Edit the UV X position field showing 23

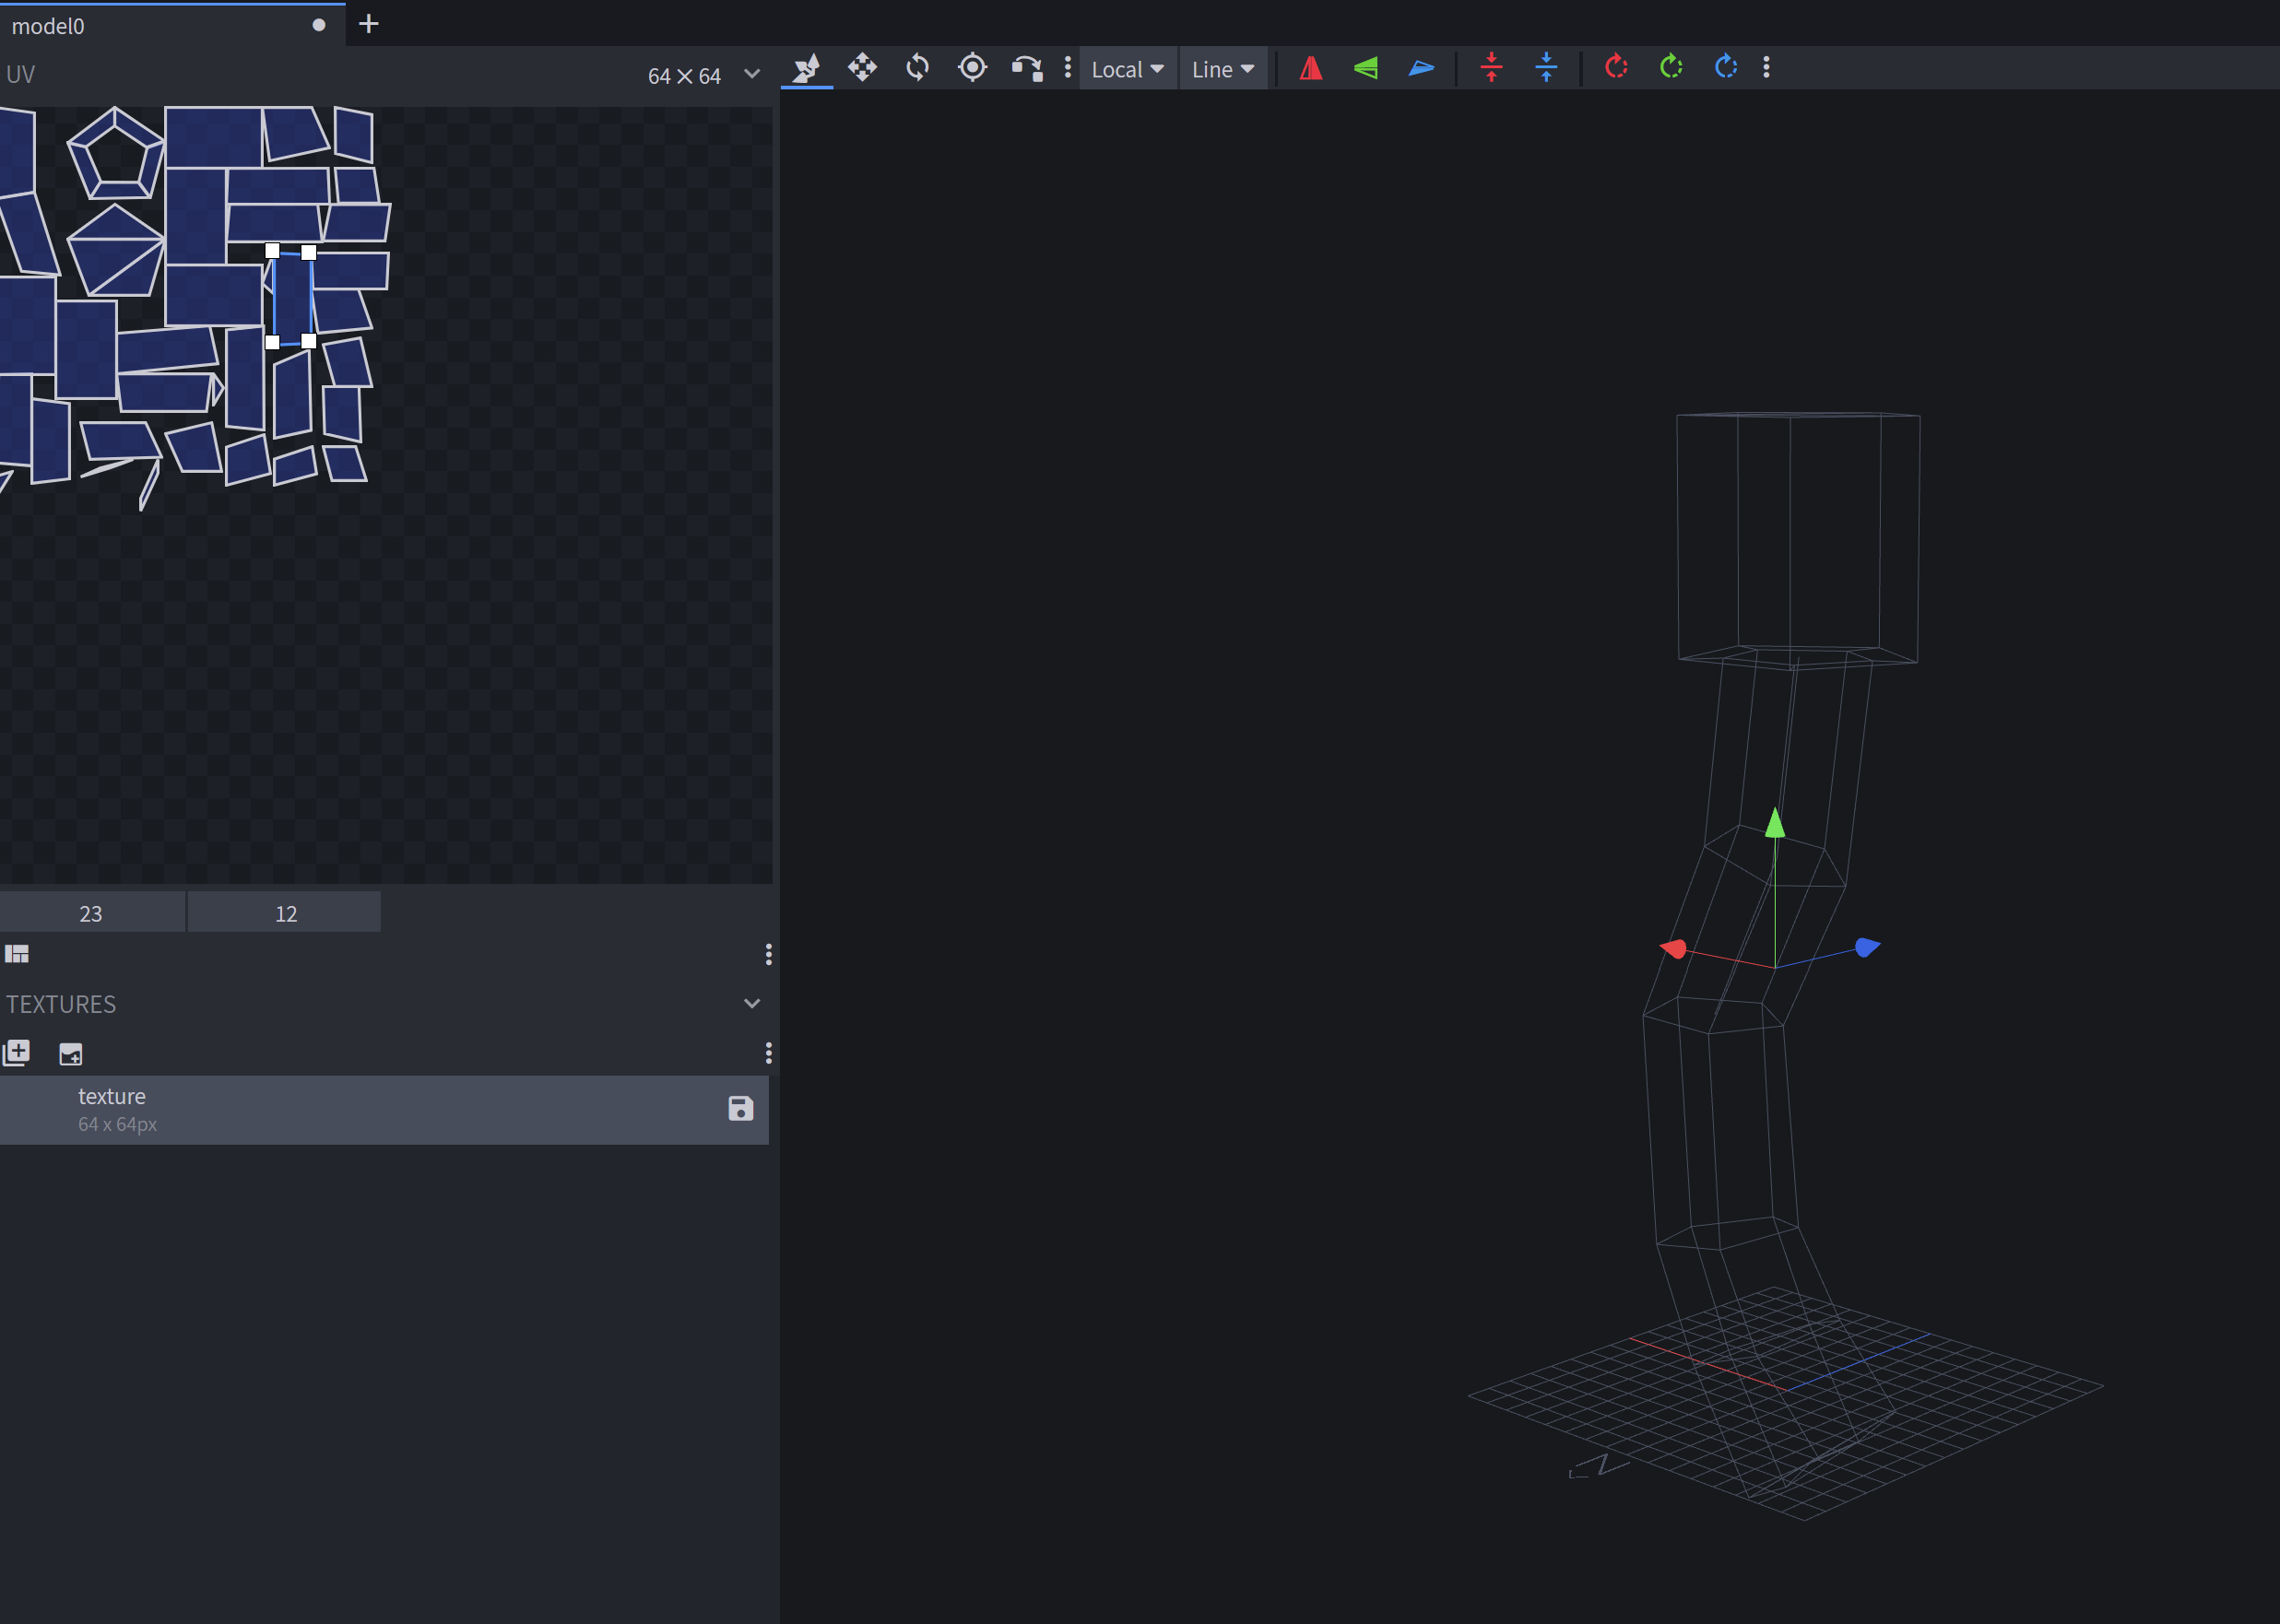pyautogui.click(x=91, y=912)
